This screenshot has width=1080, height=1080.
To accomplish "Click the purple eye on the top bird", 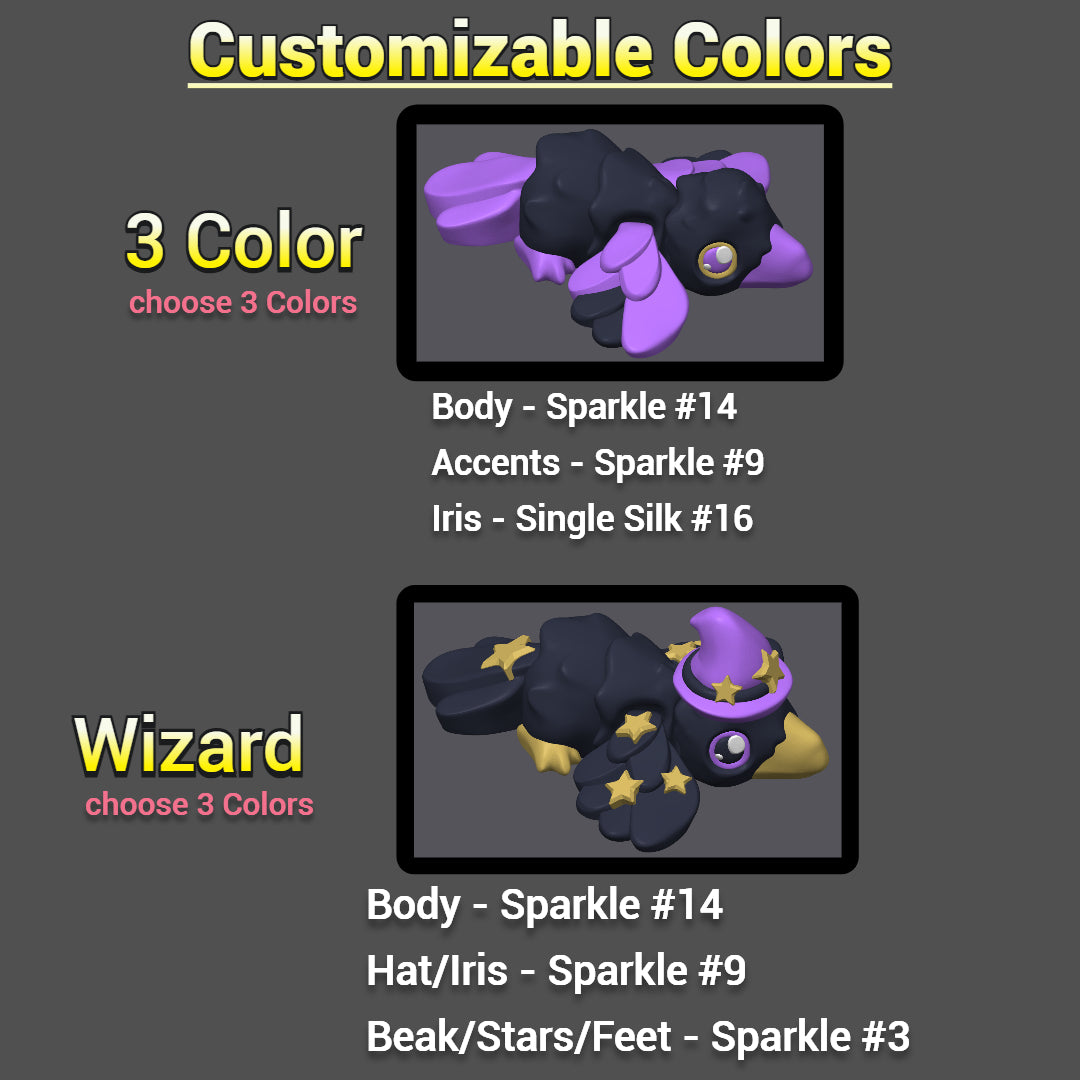I will pyautogui.click(x=717, y=260).
